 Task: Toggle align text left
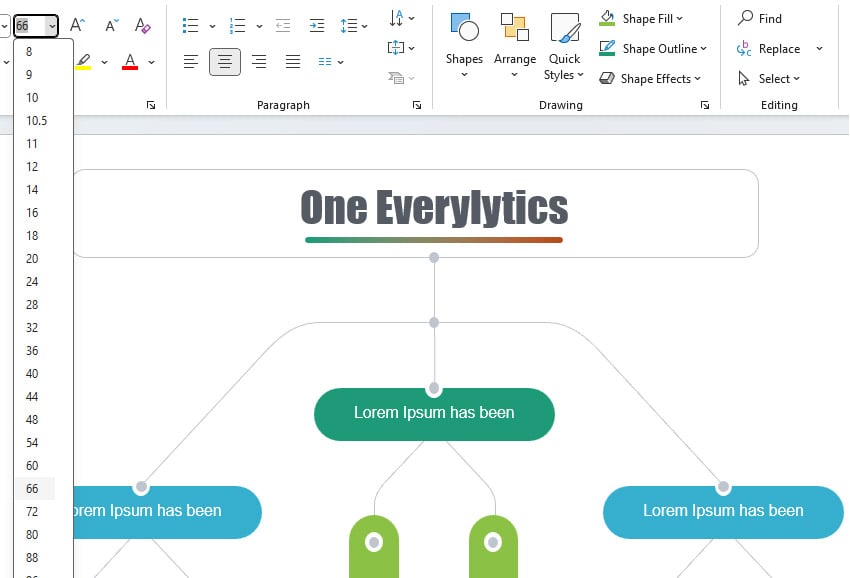coord(191,62)
